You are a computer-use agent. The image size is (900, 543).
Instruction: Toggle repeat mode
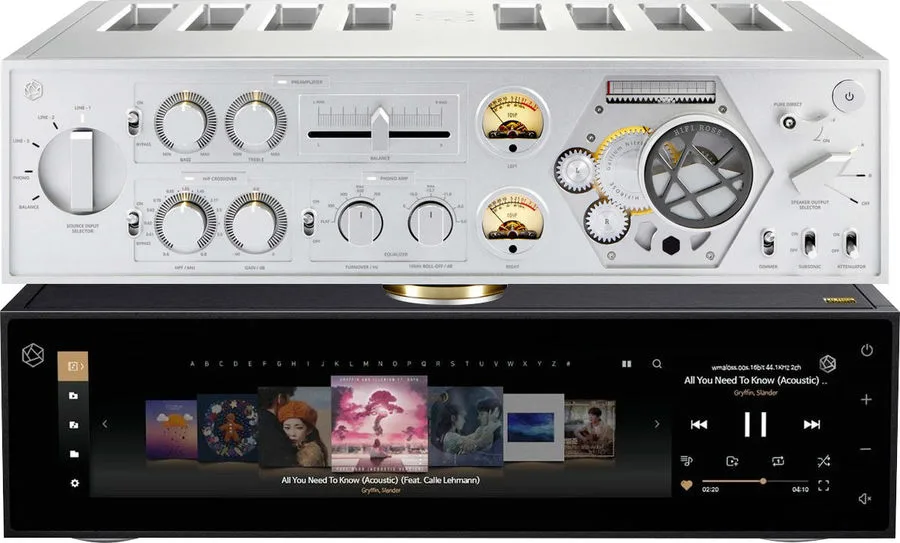coord(778,461)
